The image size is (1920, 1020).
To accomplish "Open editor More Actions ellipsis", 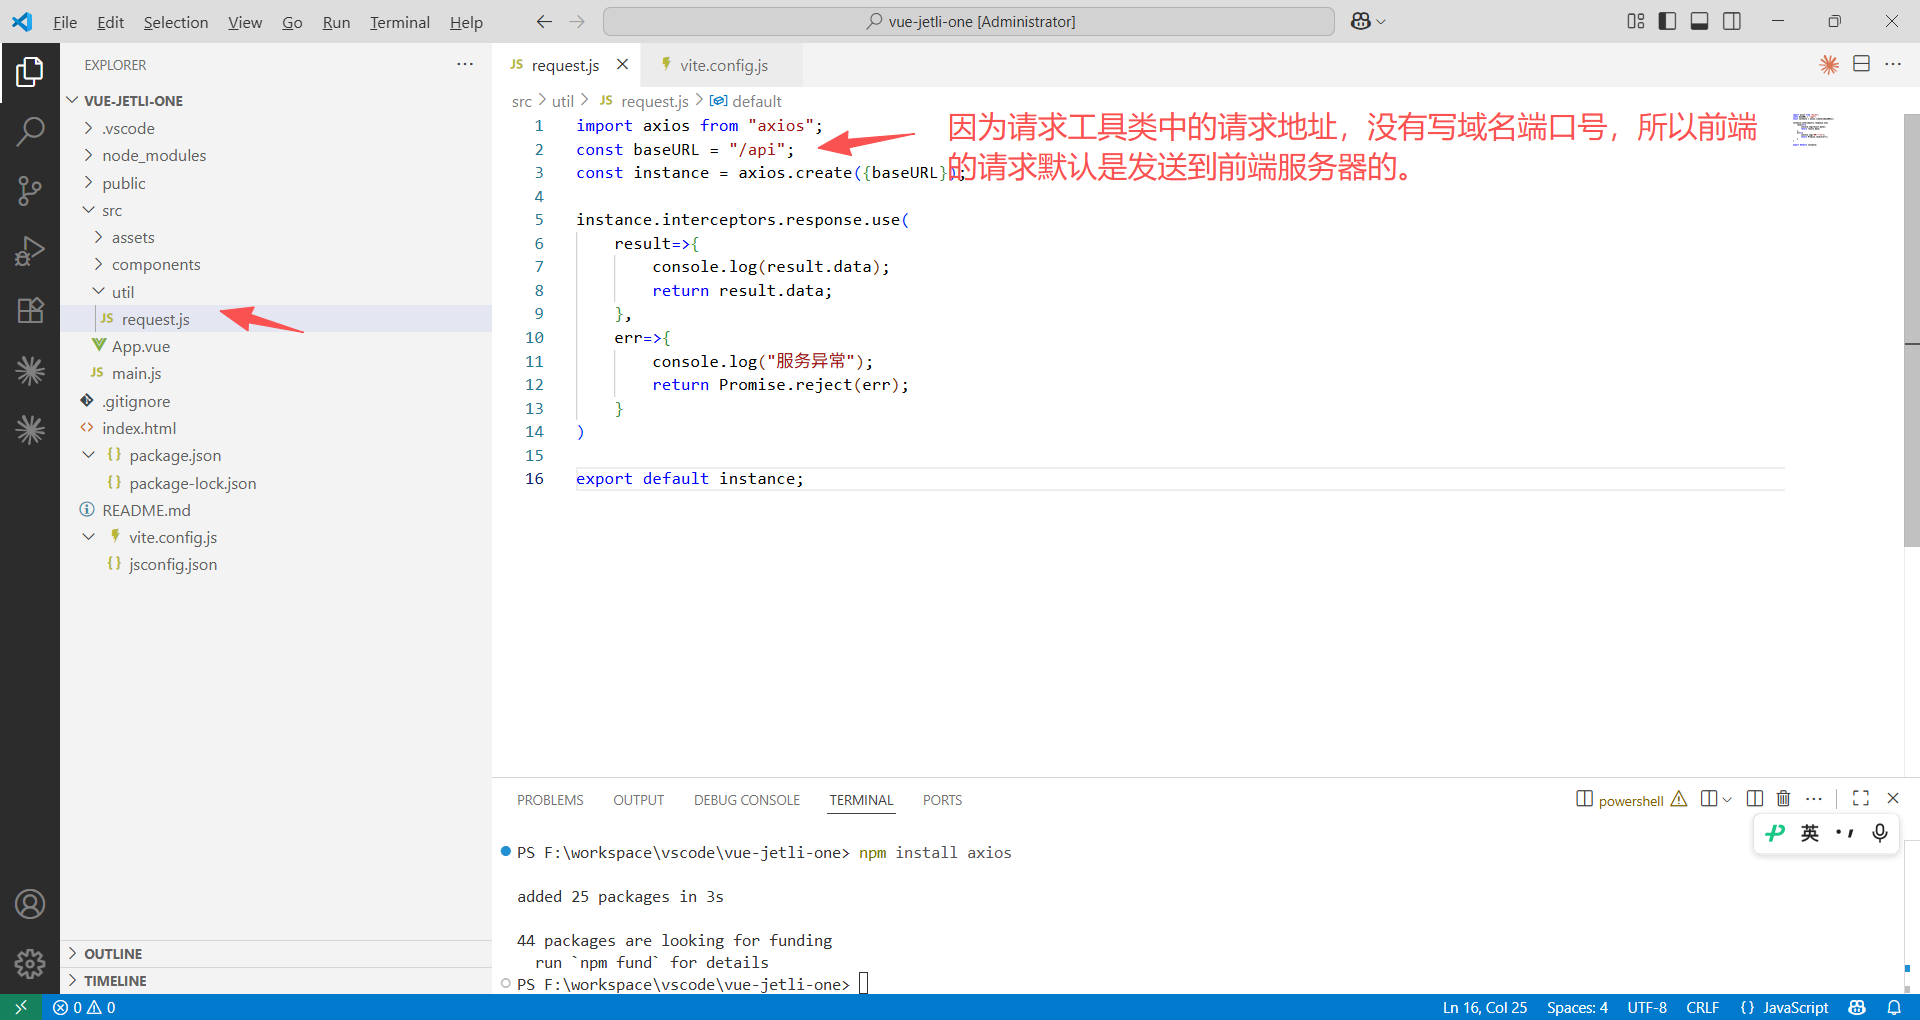I will [x=1893, y=64].
